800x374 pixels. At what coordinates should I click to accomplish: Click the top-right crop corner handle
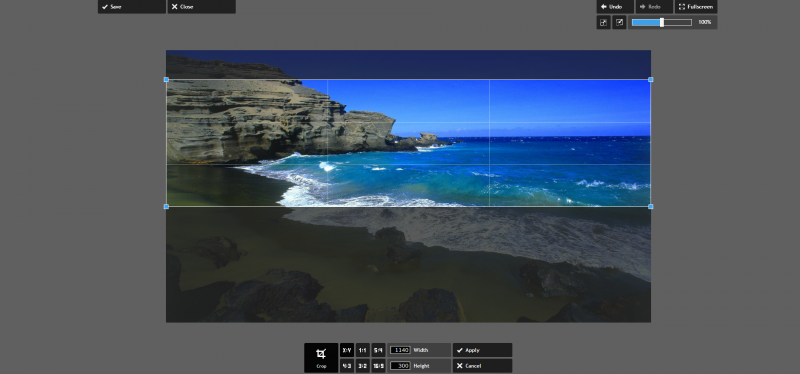tap(651, 80)
